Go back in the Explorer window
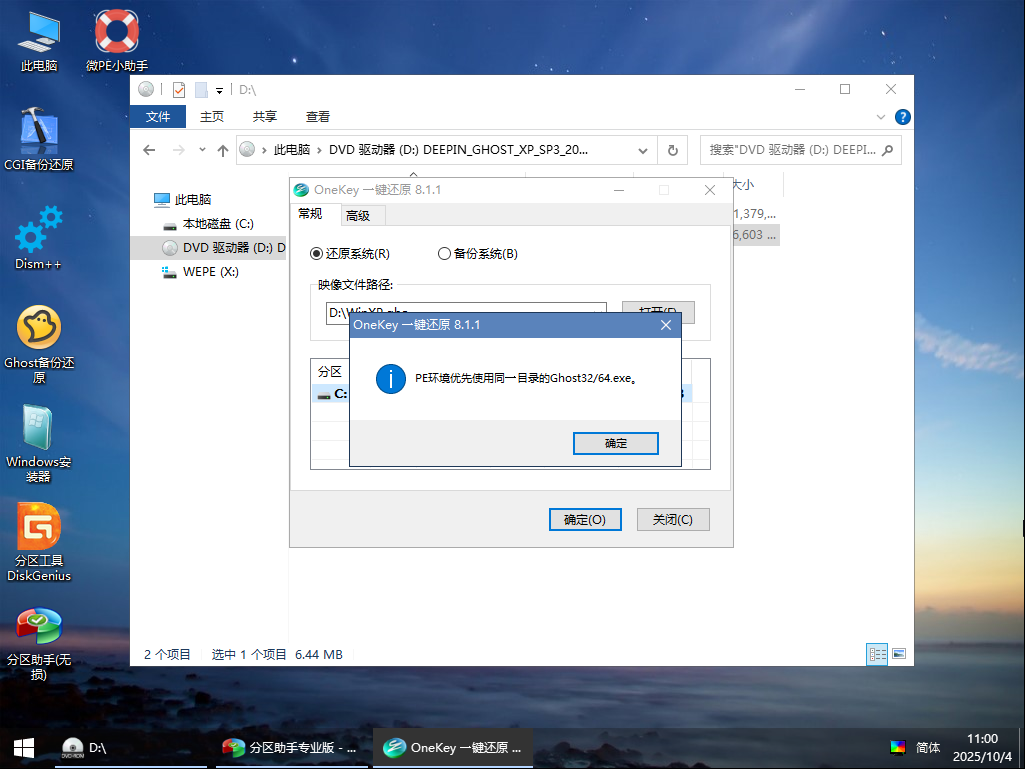 click(x=149, y=150)
